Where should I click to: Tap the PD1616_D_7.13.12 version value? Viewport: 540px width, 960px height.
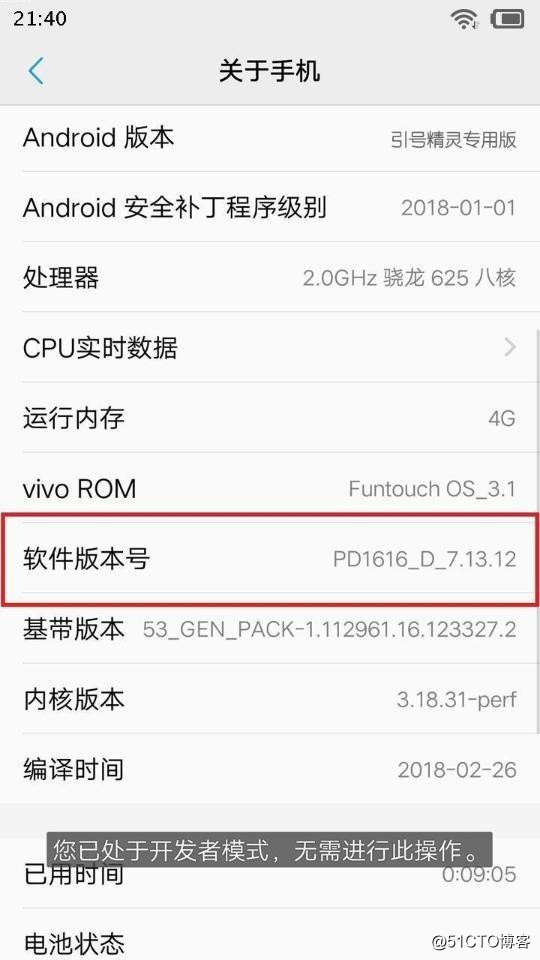tap(424, 559)
